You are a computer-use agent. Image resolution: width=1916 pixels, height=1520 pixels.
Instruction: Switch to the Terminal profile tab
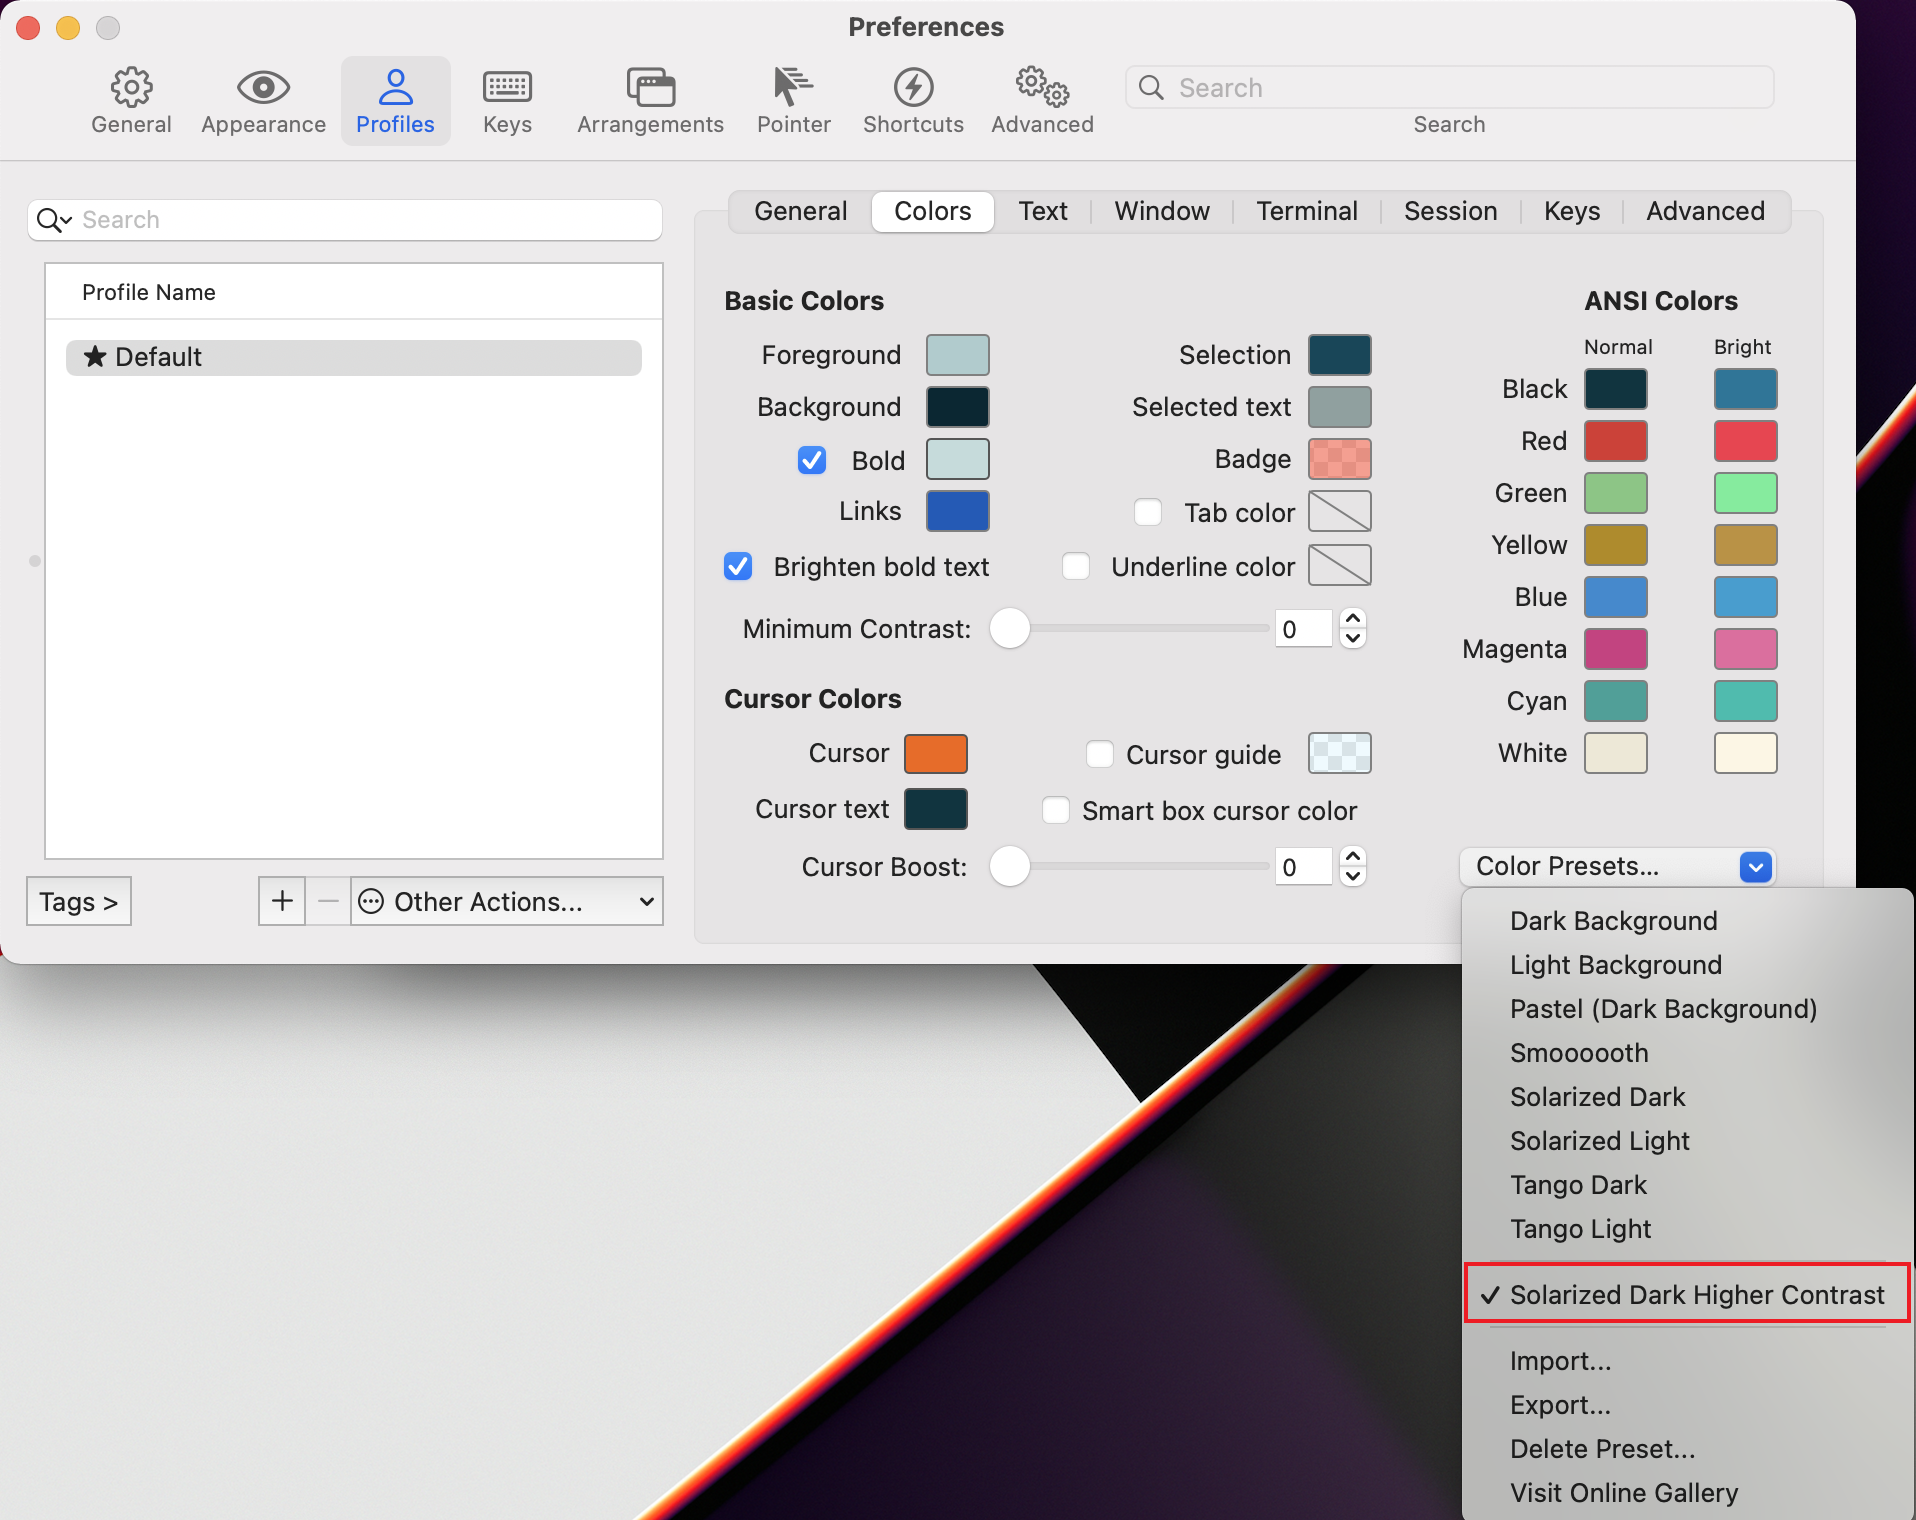[x=1307, y=211]
